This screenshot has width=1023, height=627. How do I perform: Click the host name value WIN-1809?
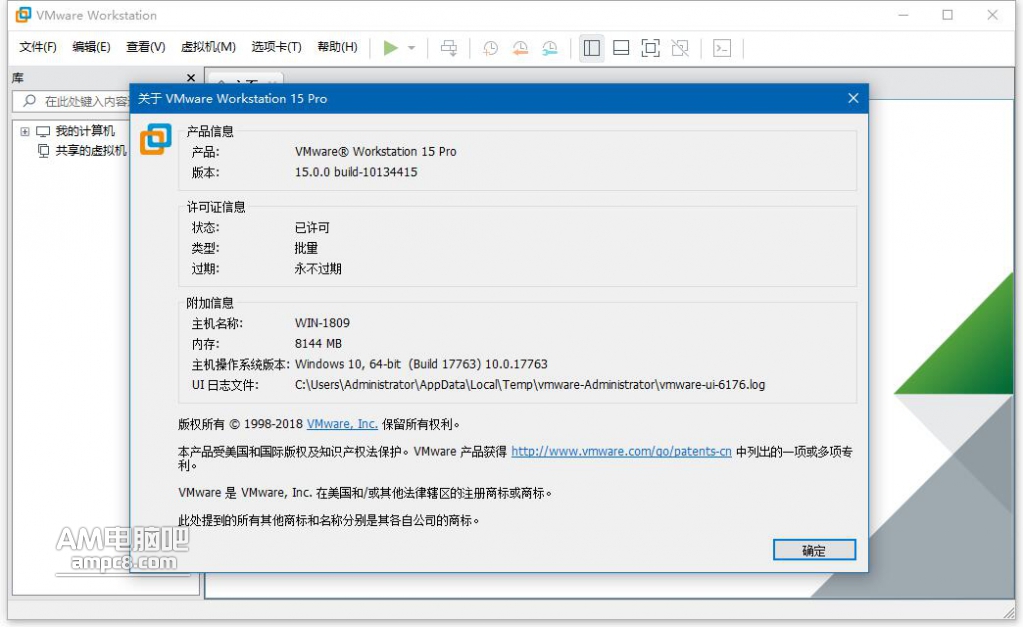click(322, 323)
